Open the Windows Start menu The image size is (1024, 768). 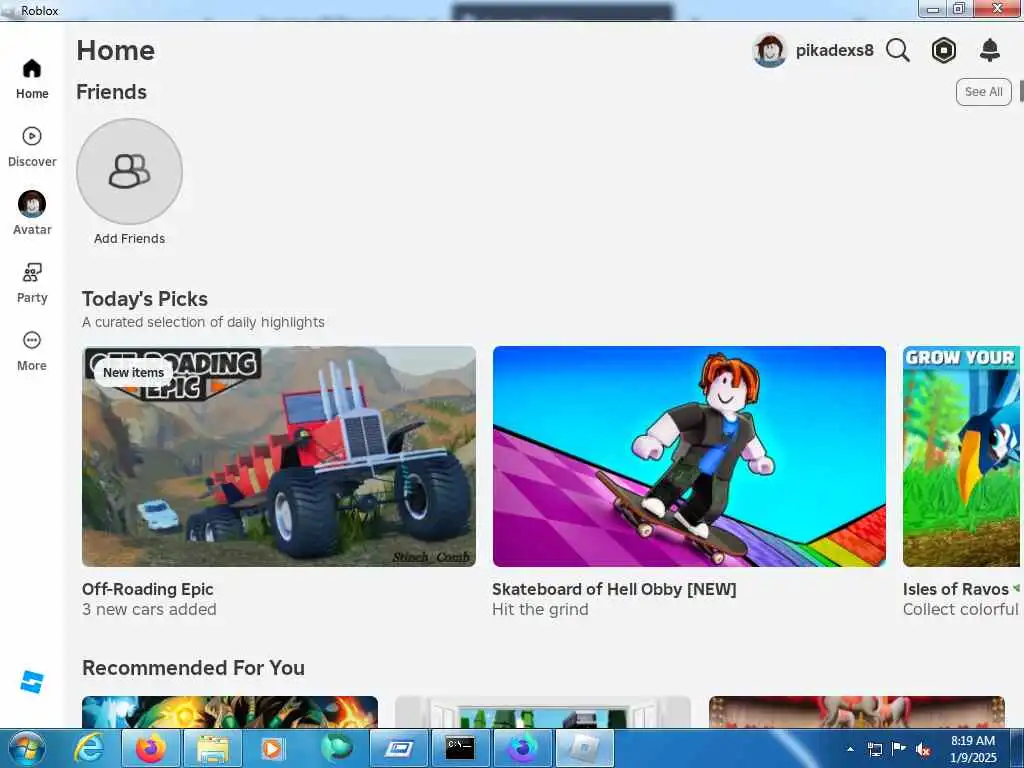point(27,748)
